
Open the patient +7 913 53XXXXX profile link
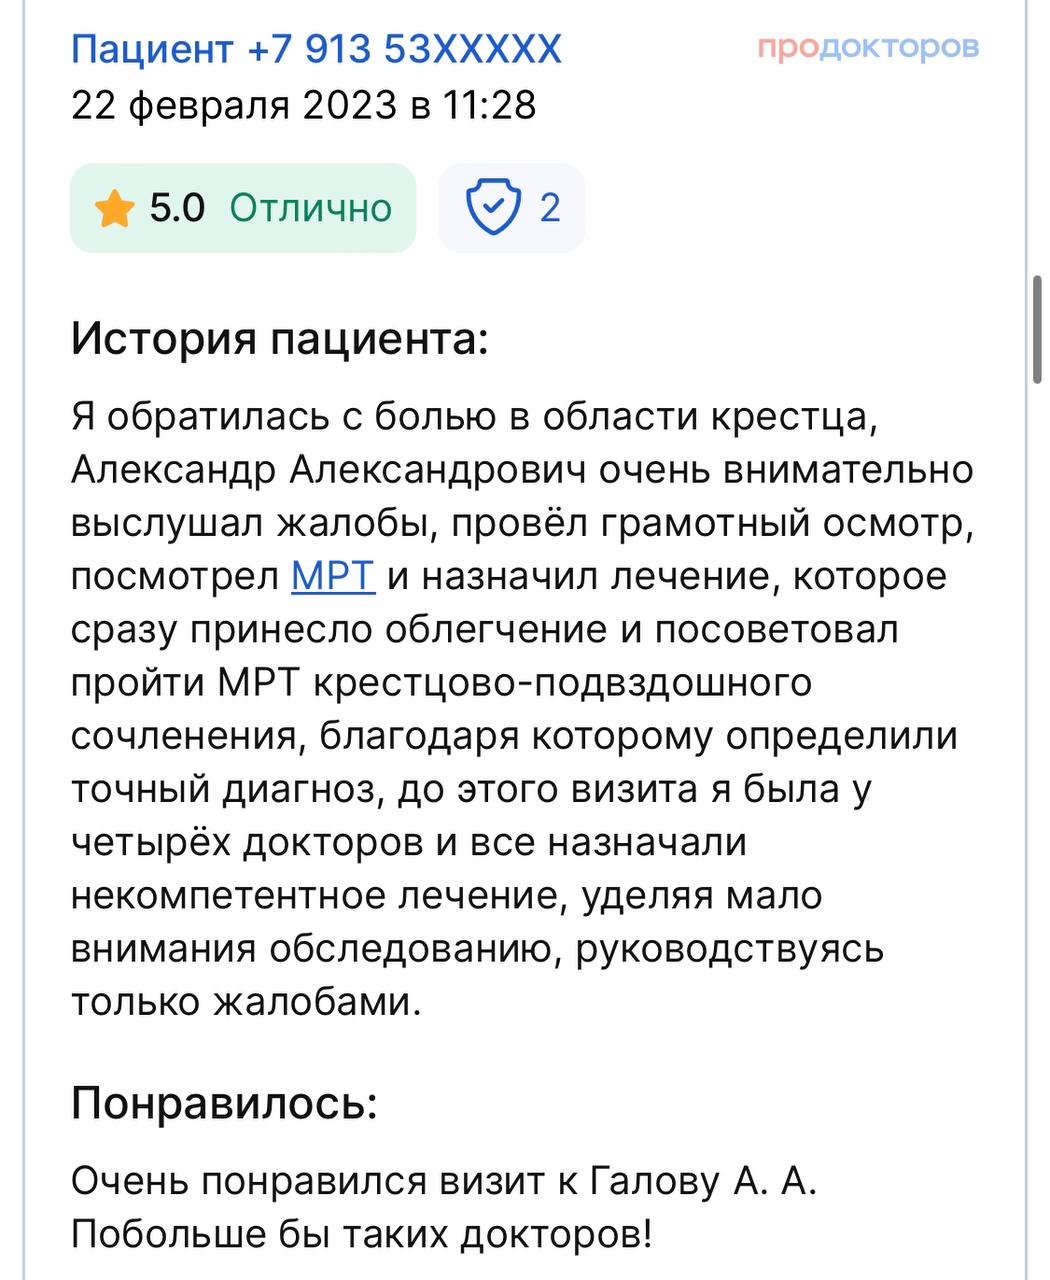tap(316, 48)
